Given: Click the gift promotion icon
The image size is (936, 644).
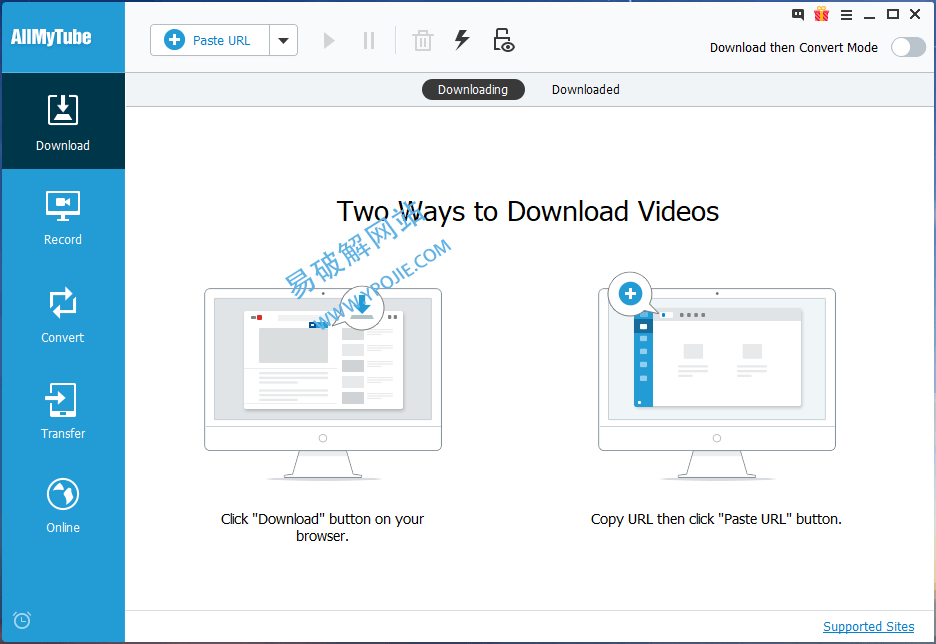Looking at the screenshot, I should click(x=821, y=14).
